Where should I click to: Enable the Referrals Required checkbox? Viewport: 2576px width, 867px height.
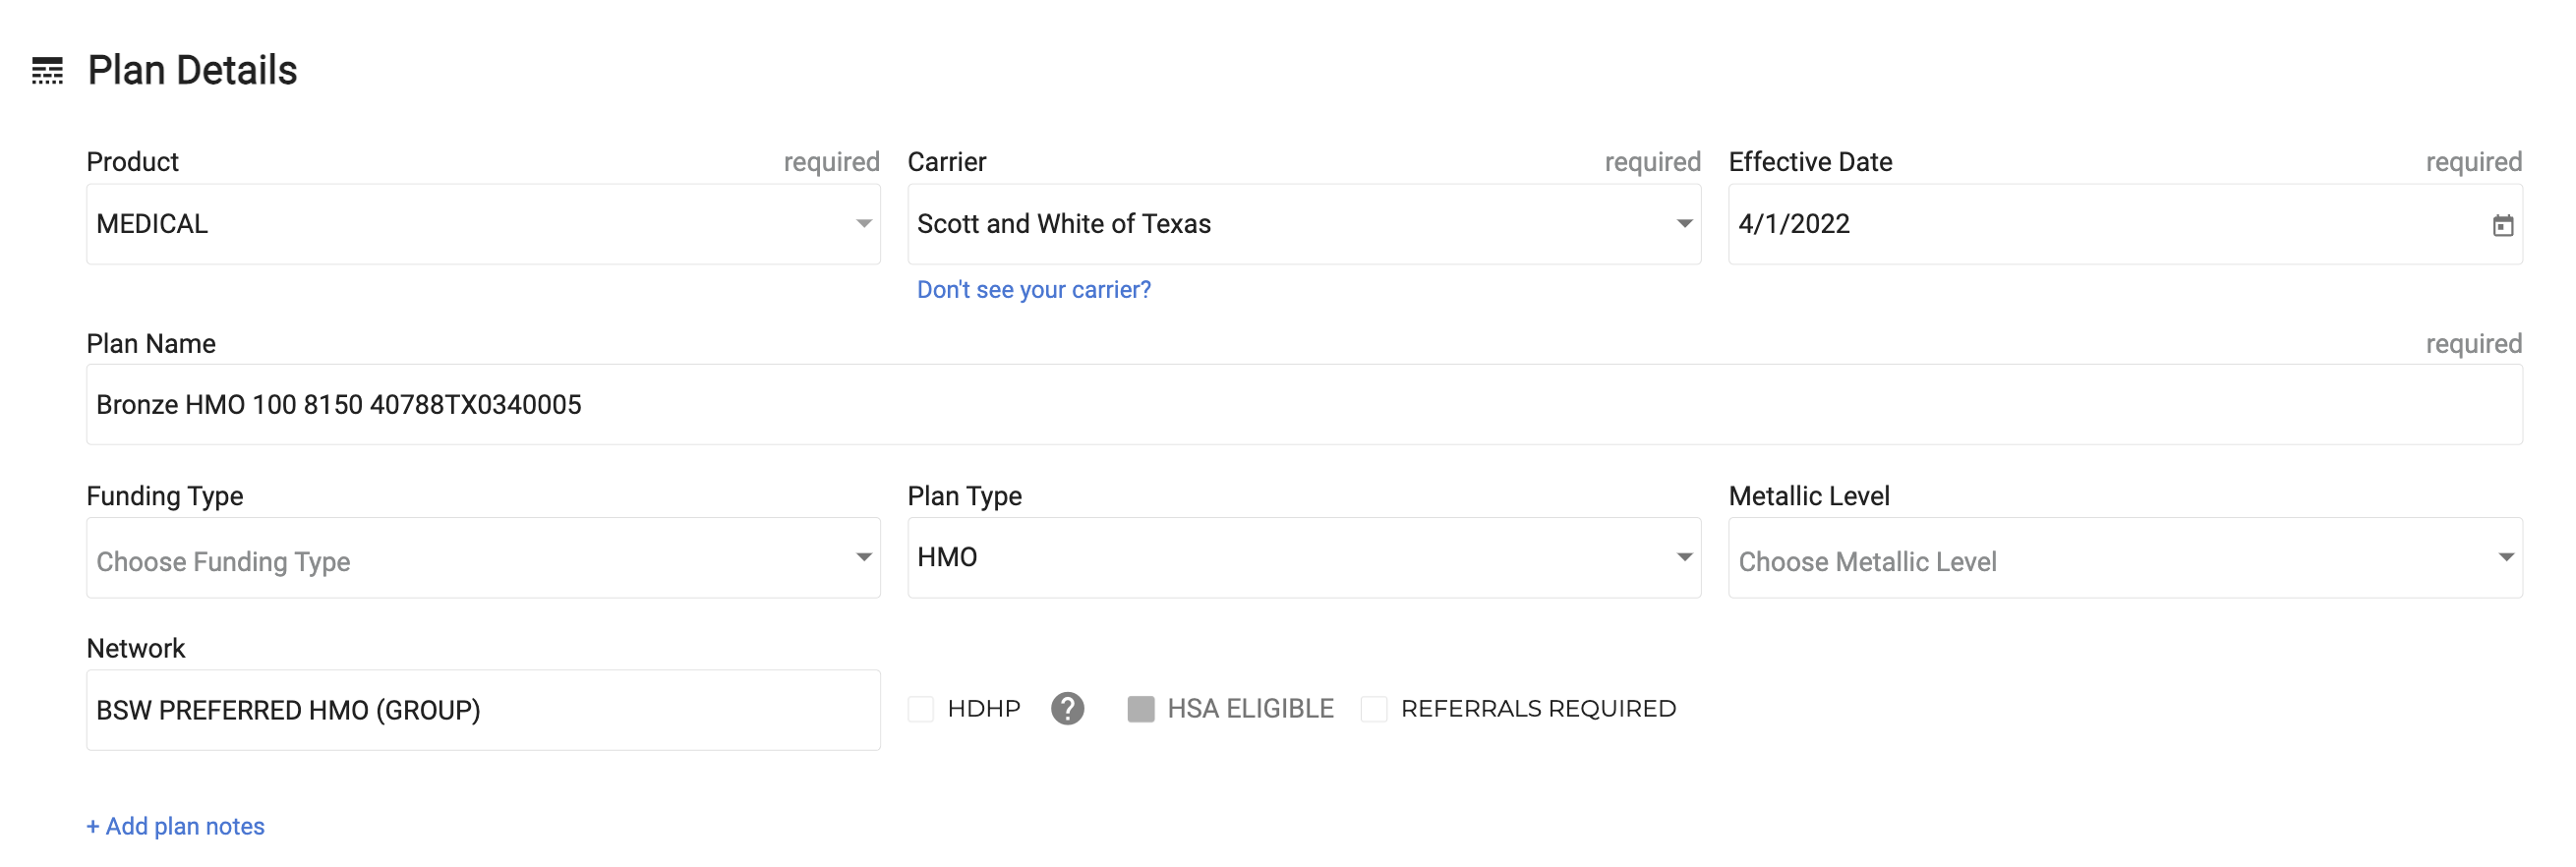pyautogui.click(x=1374, y=709)
